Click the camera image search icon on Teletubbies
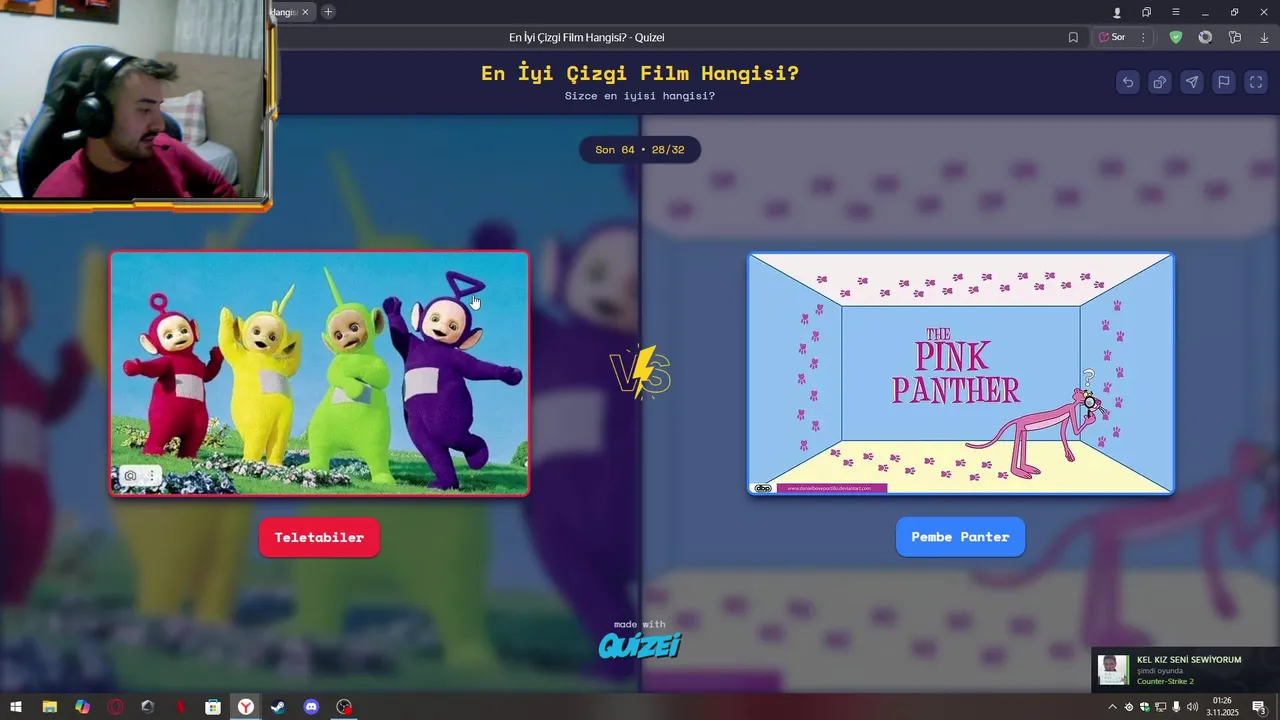1280x720 pixels. coord(130,476)
